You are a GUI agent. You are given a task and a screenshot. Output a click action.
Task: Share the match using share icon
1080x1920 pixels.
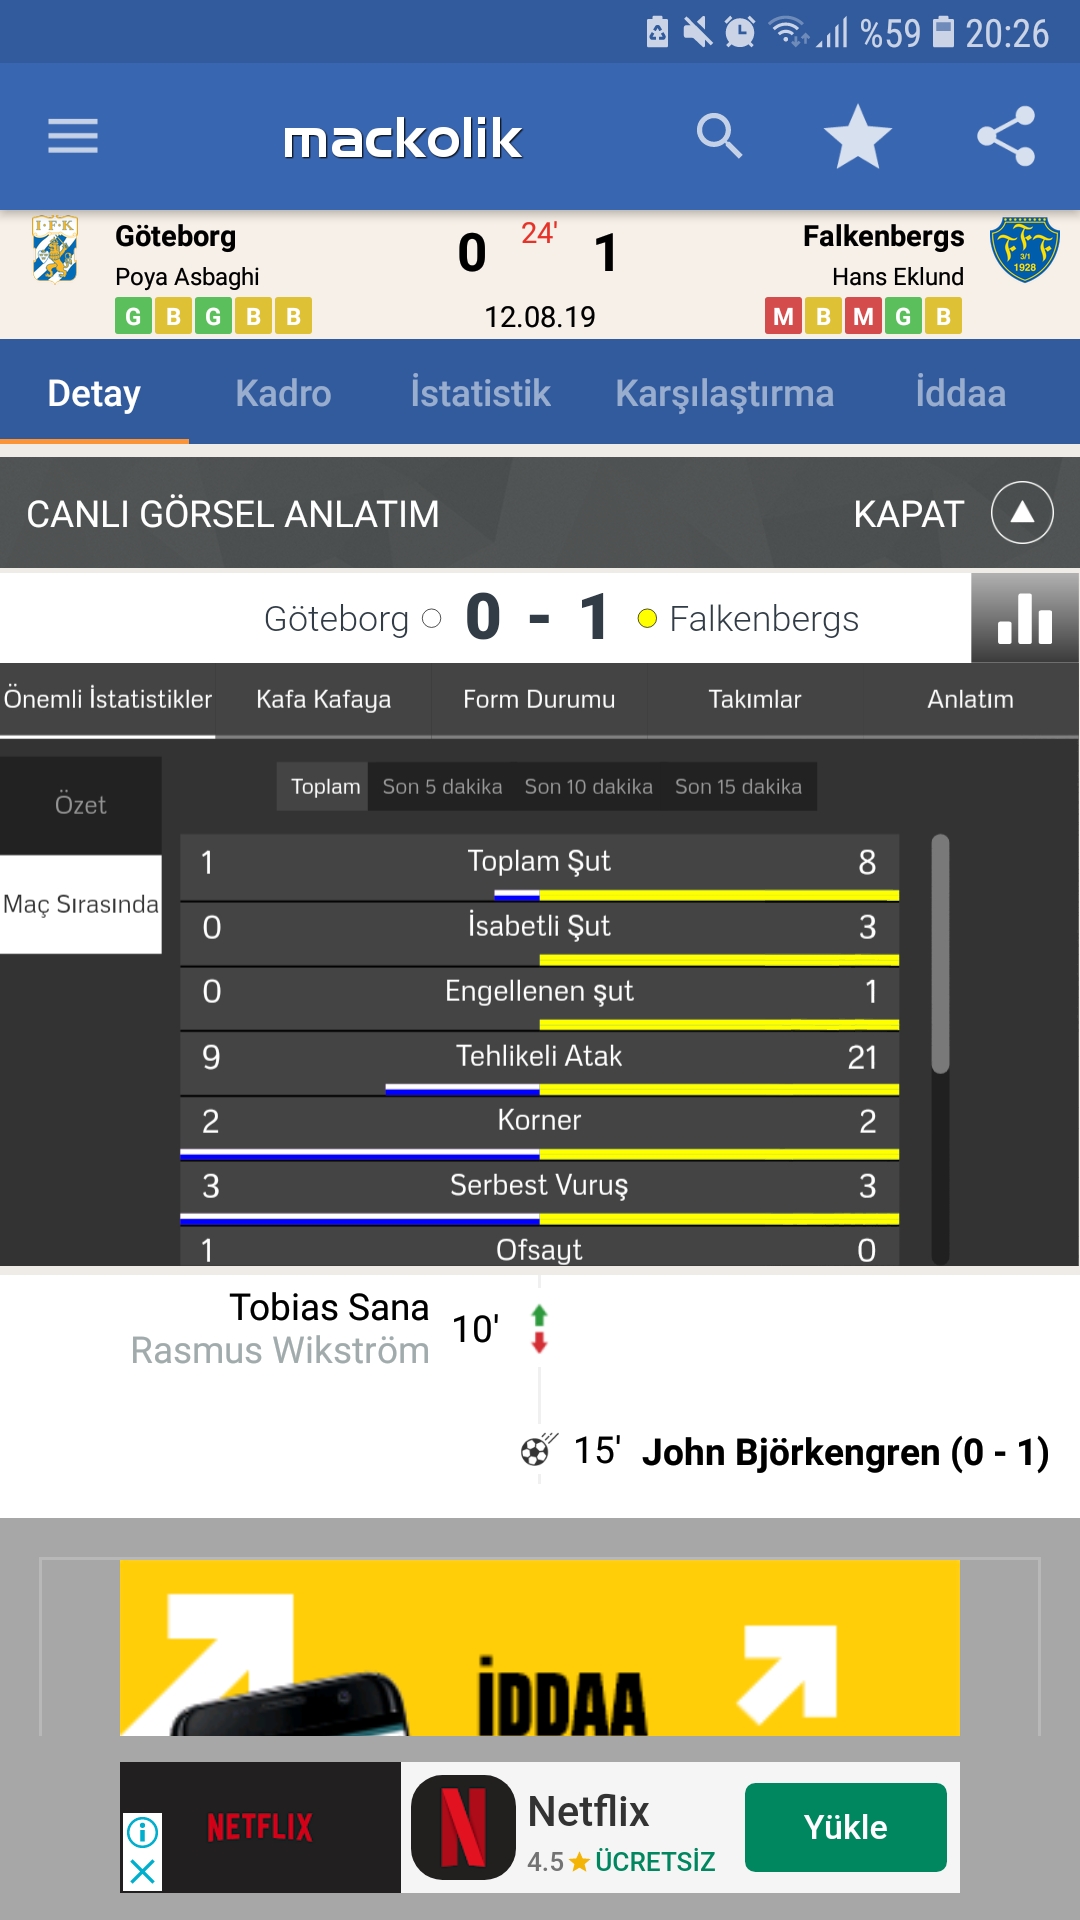pyautogui.click(x=1006, y=136)
